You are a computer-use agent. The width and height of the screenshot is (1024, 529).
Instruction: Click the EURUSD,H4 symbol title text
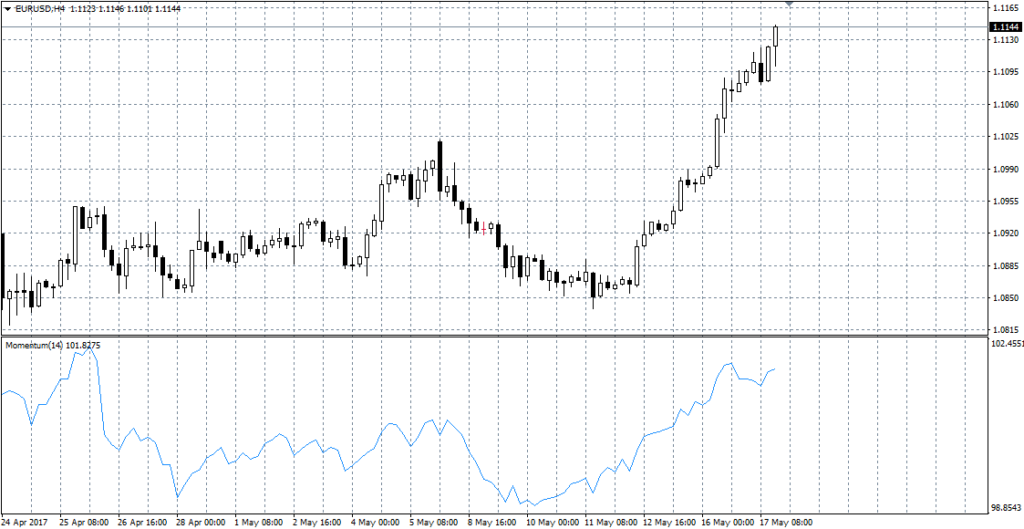39,8
